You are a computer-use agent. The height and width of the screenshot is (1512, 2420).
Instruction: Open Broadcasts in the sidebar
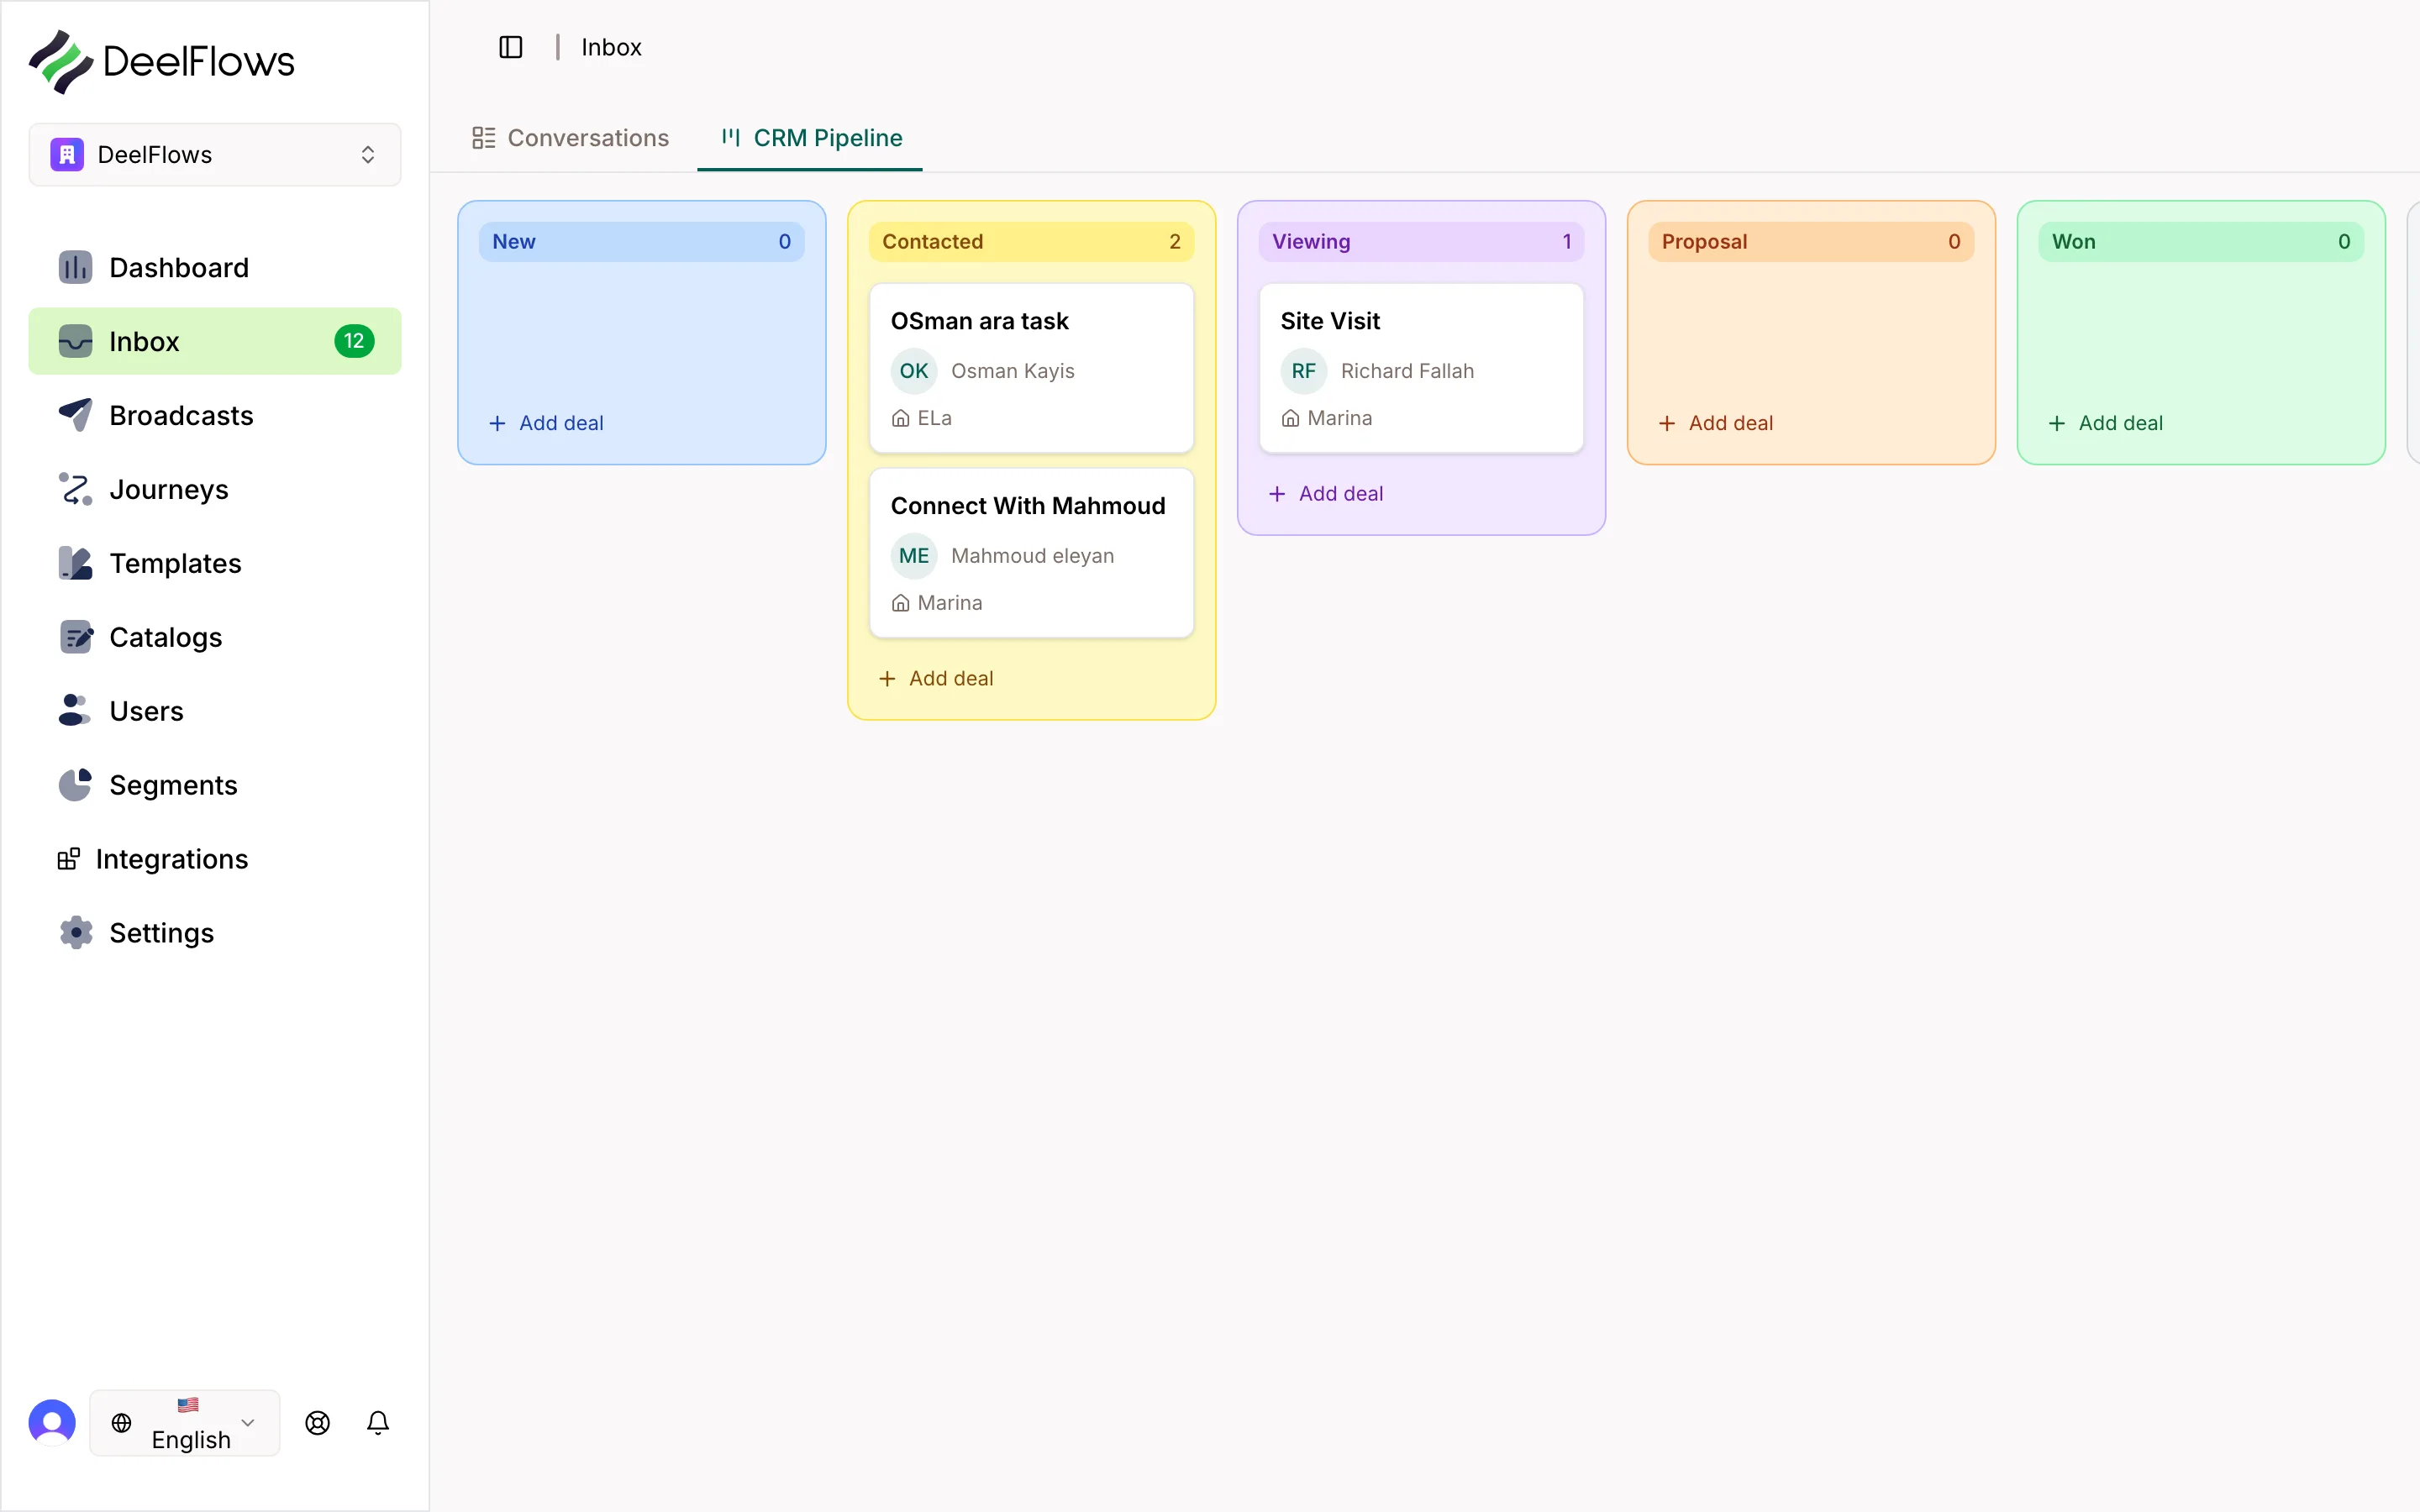[215, 415]
